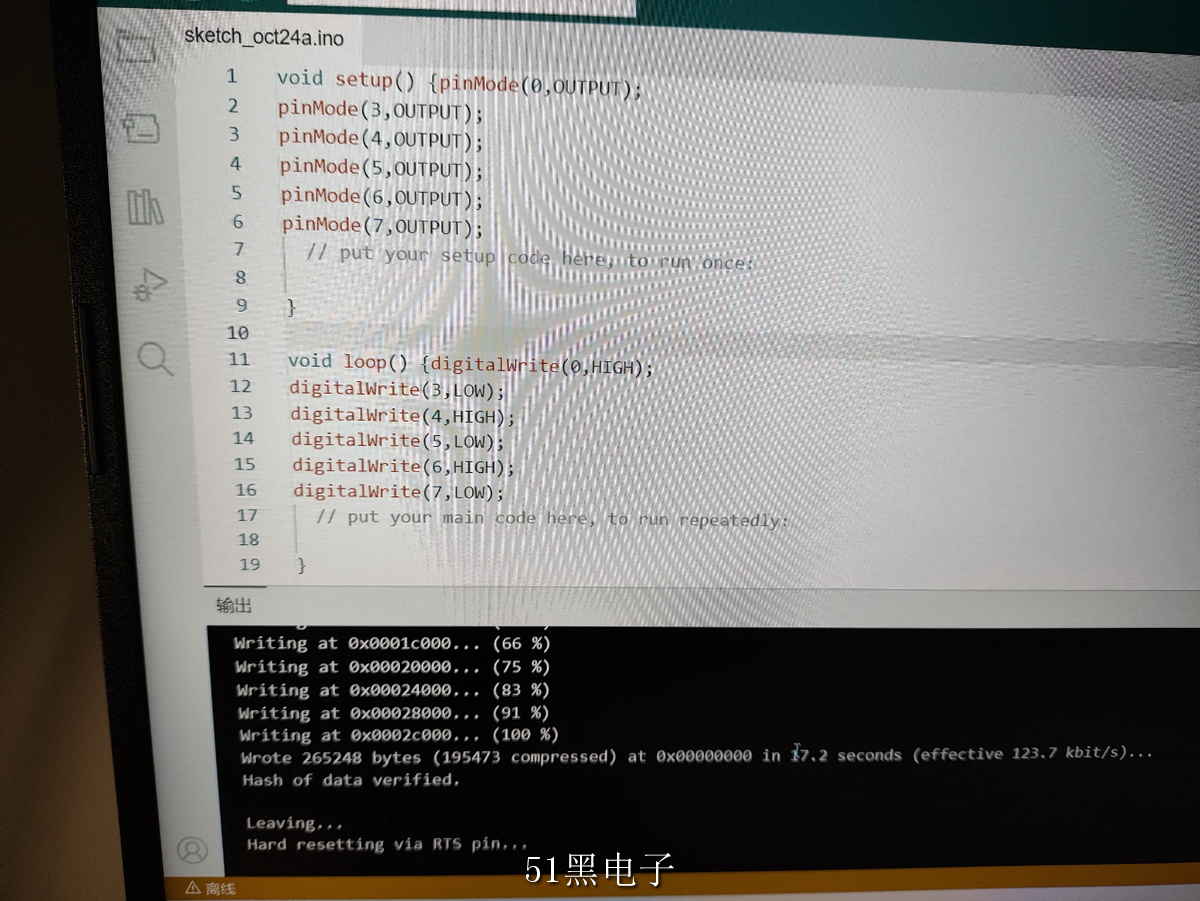1200x901 pixels.
Task: Click the 离线 offline status bar entry
Action: [x=211, y=888]
